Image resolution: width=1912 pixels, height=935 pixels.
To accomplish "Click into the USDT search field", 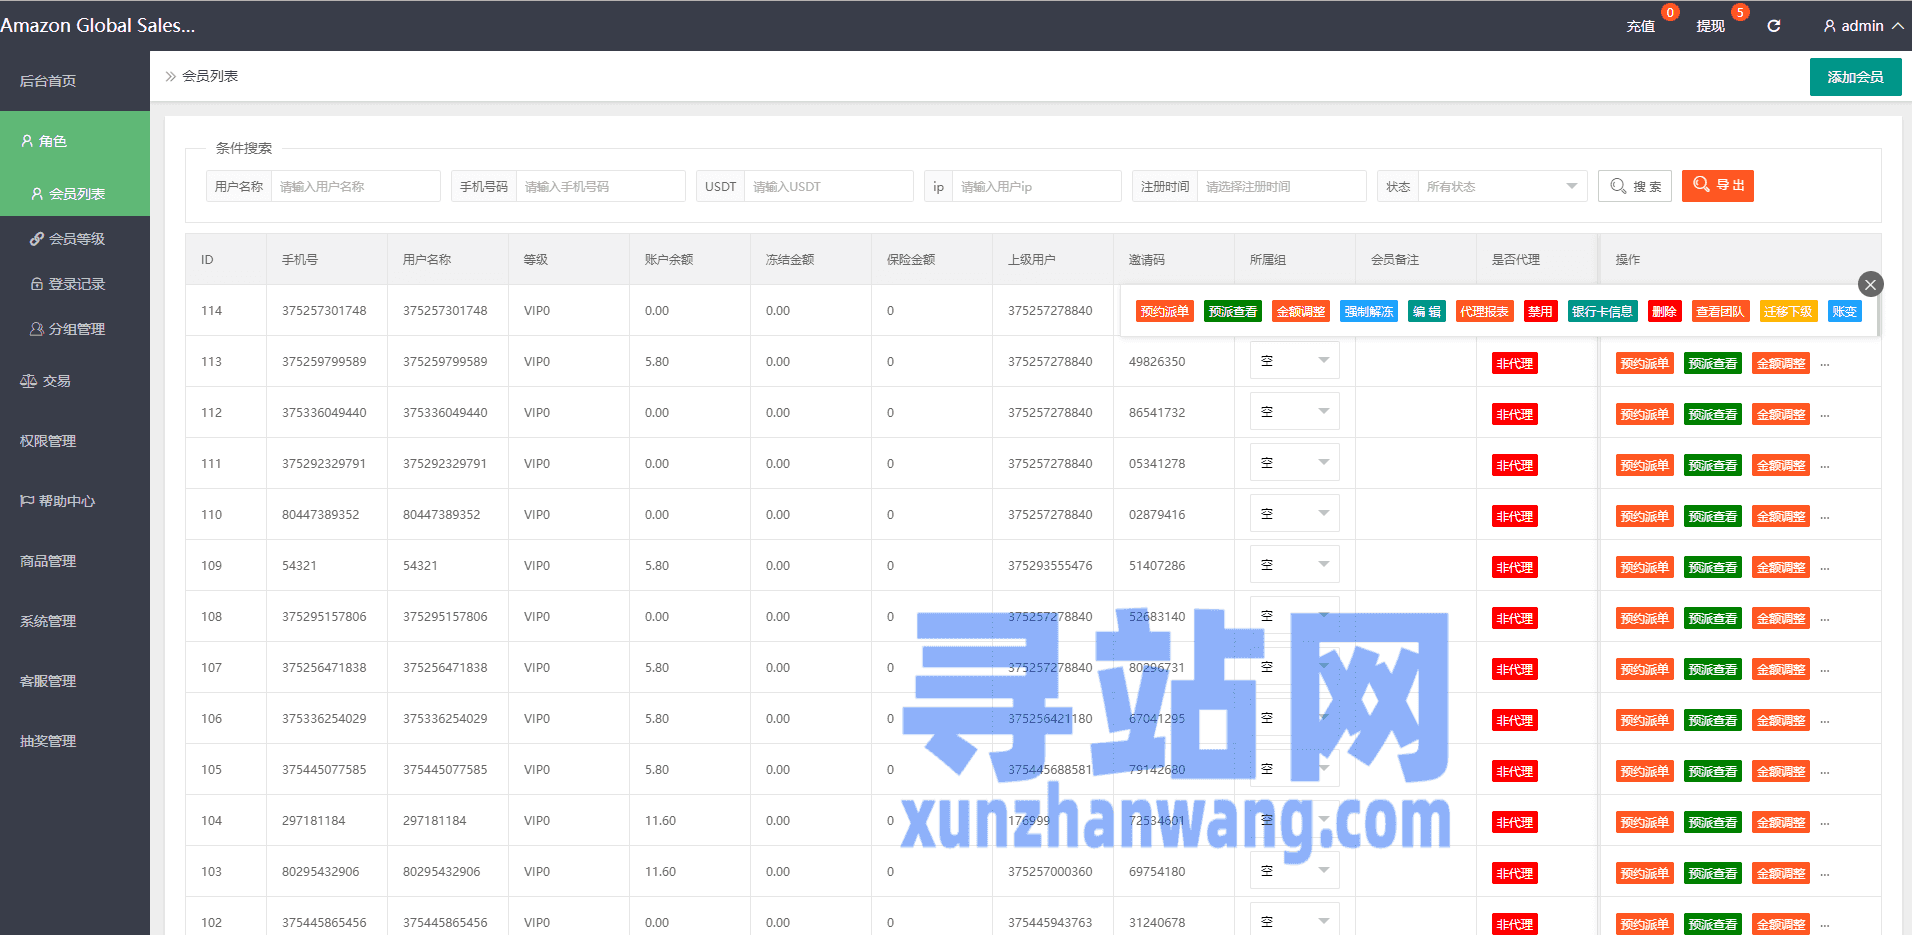I will [828, 186].
